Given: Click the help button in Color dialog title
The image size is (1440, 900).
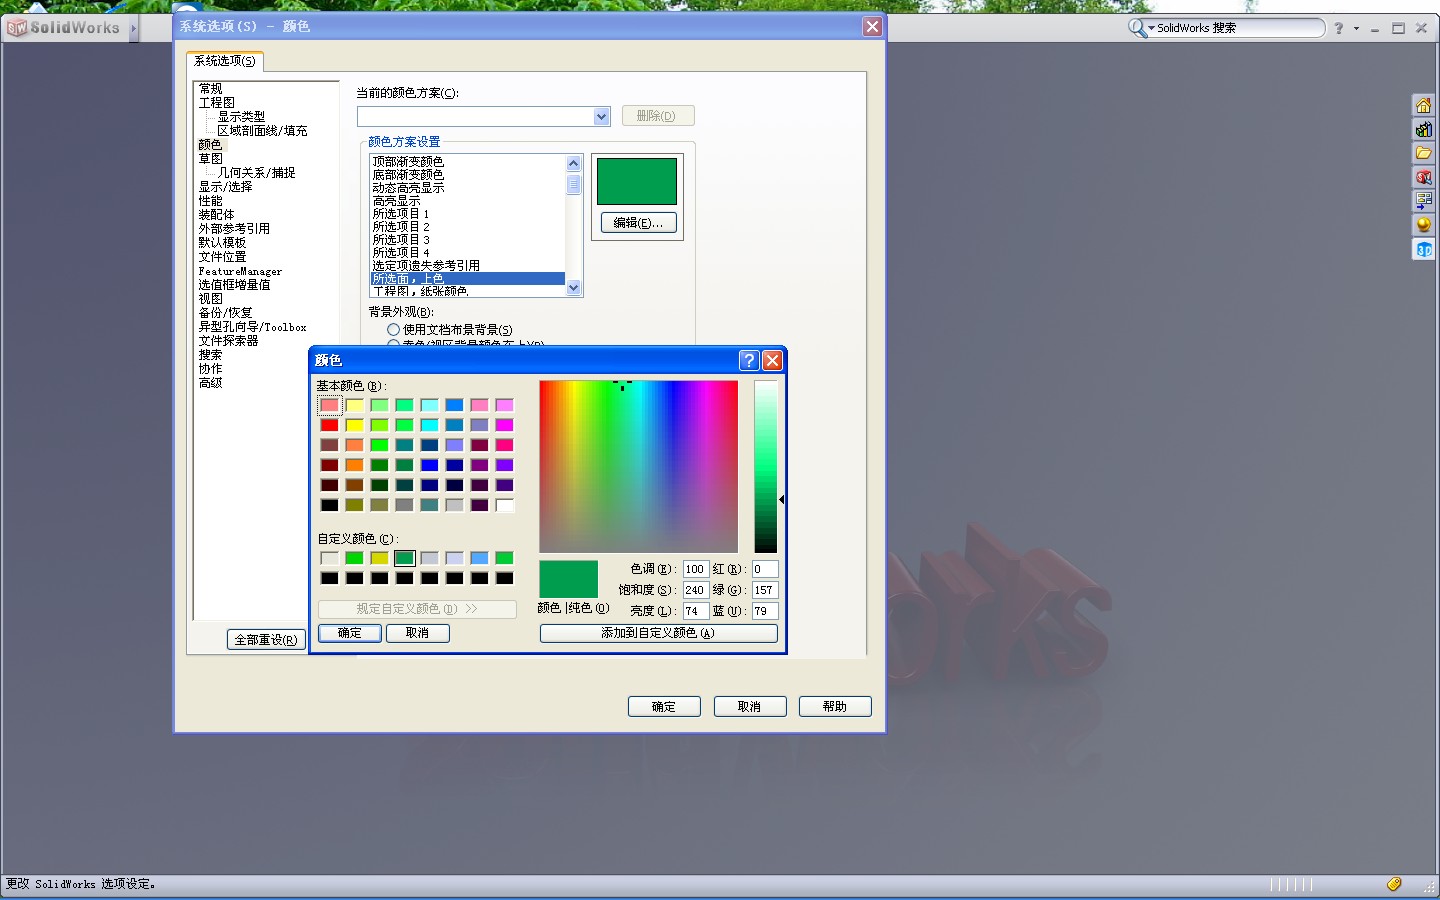Looking at the screenshot, I should tap(749, 360).
